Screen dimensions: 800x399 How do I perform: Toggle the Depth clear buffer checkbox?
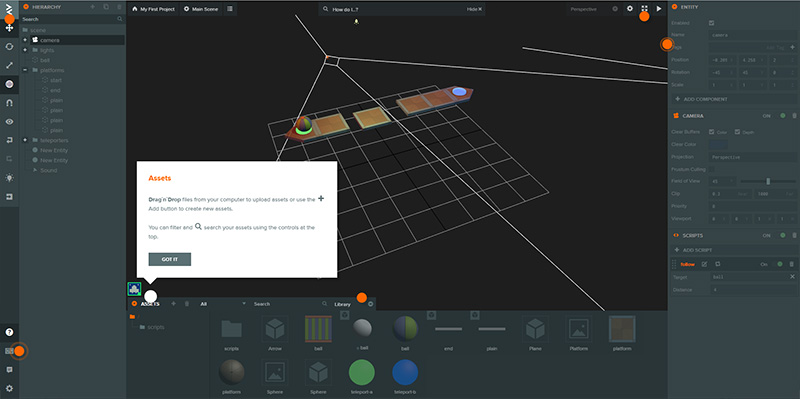(x=737, y=132)
